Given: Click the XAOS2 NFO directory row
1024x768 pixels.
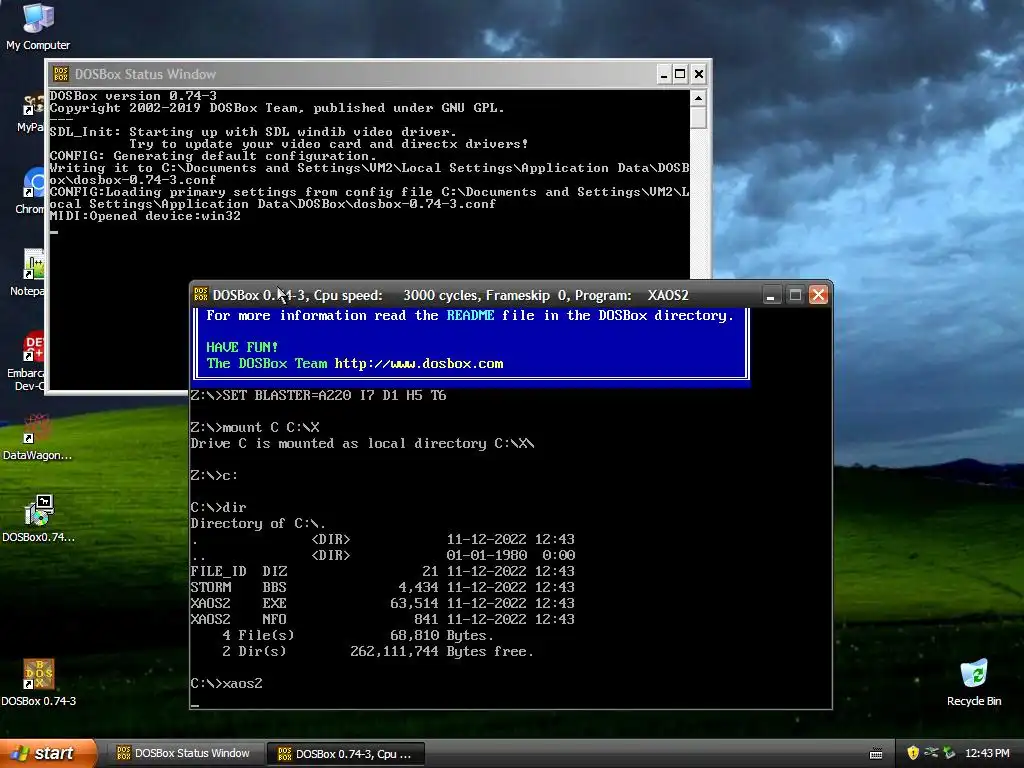Looking at the screenshot, I should tap(383, 619).
